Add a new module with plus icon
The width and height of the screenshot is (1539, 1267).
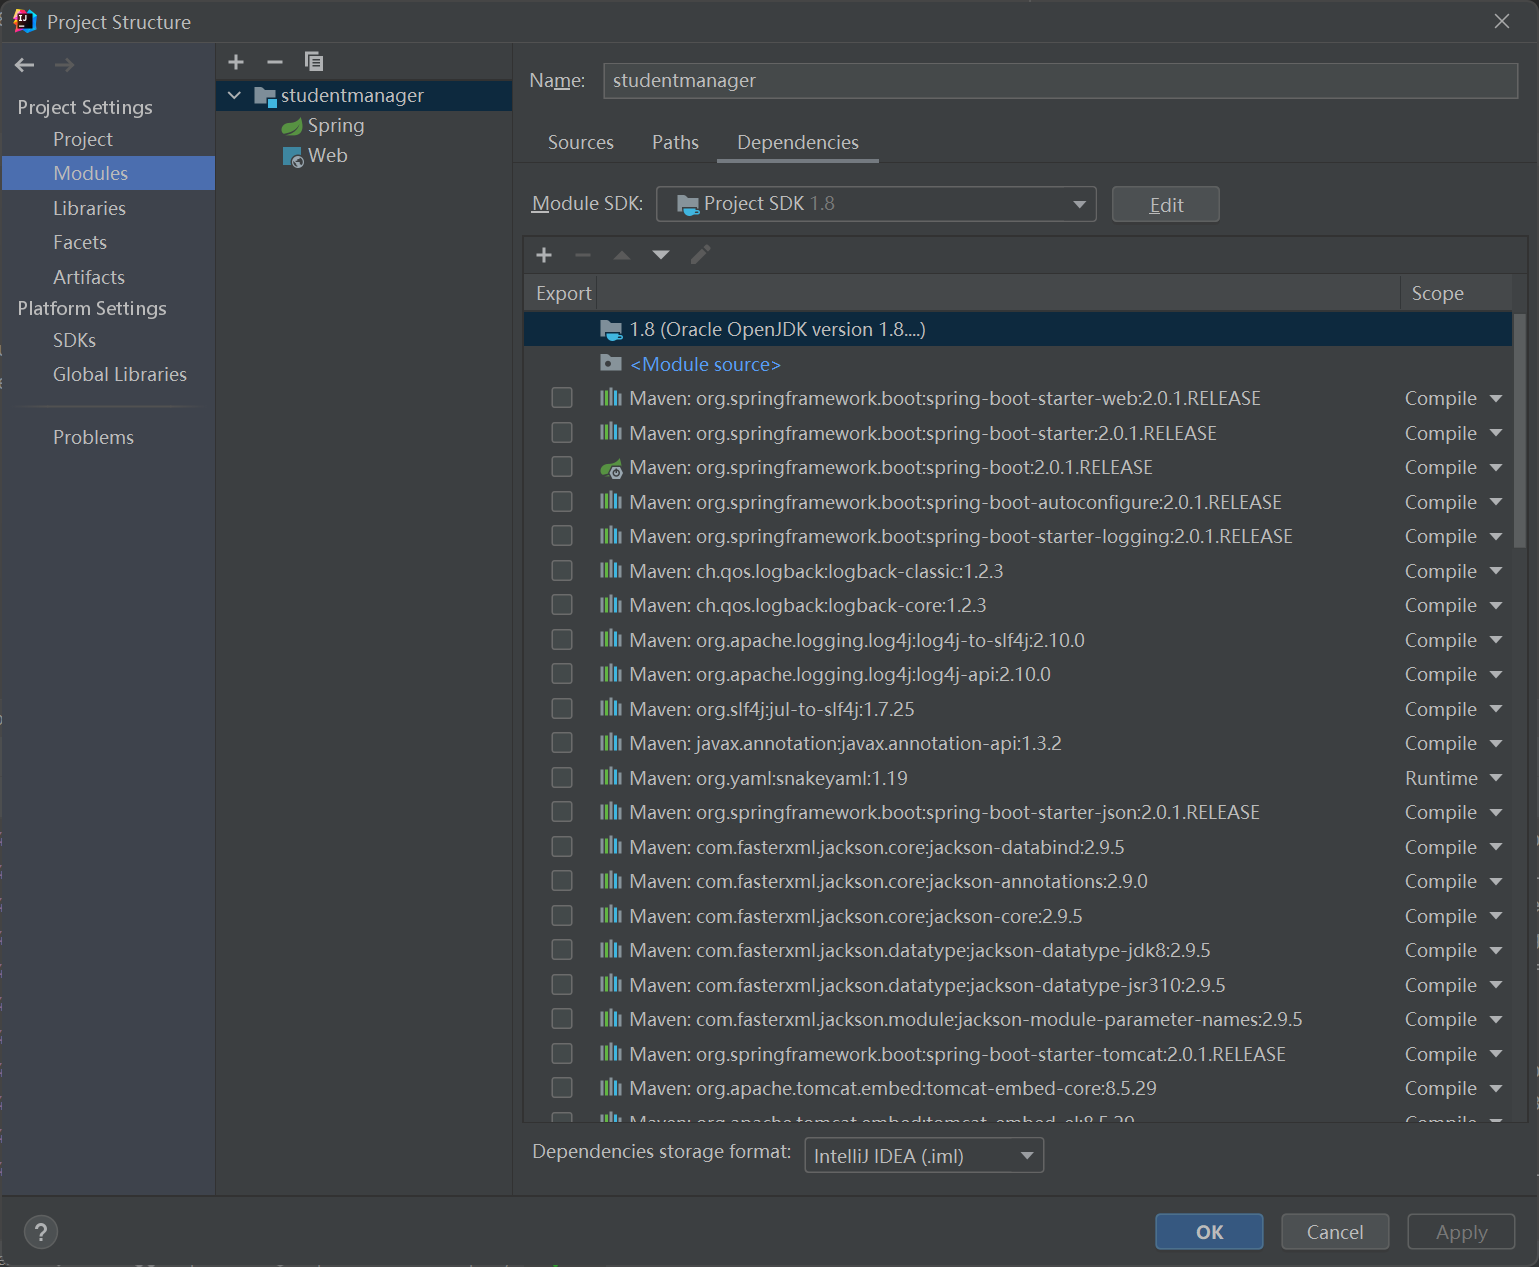tap(236, 62)
